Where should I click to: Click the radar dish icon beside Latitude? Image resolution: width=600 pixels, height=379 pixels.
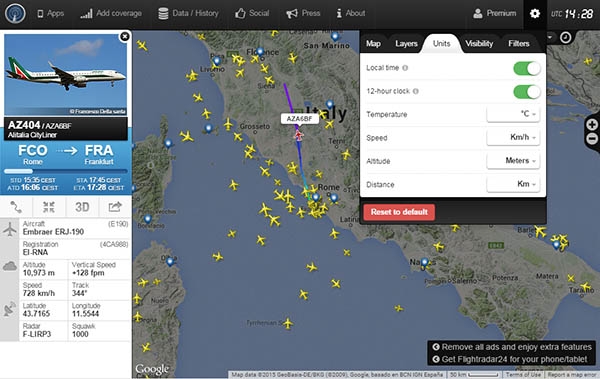(10, 309)
